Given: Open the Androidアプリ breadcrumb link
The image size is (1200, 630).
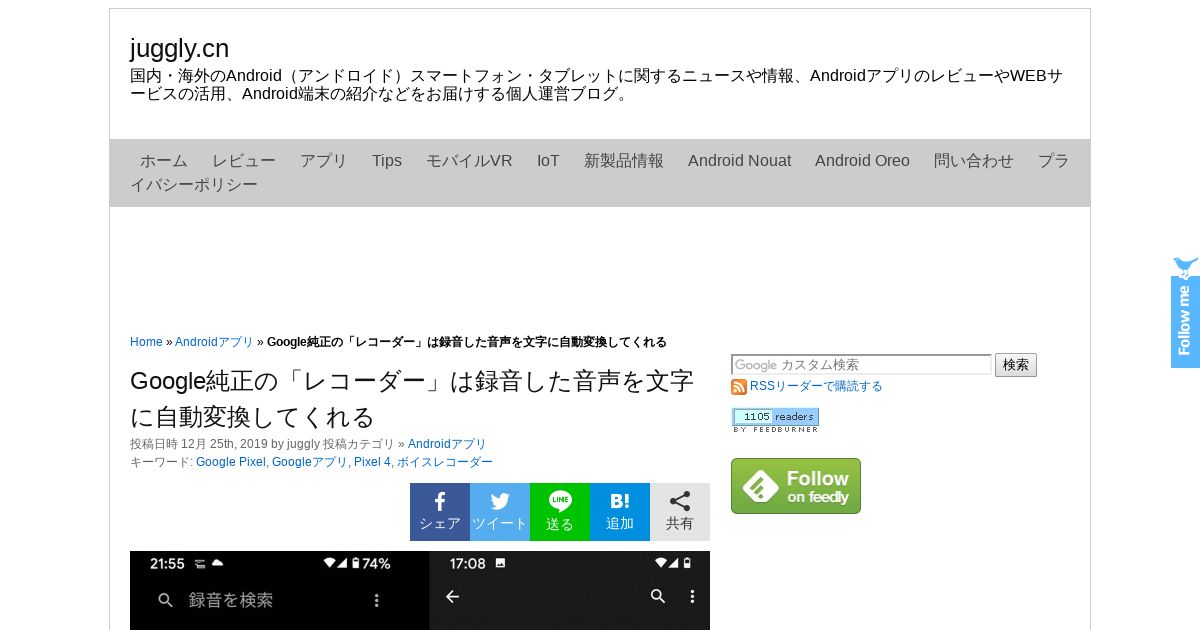Looking at the screenshot, I should (x=214, y=342).
